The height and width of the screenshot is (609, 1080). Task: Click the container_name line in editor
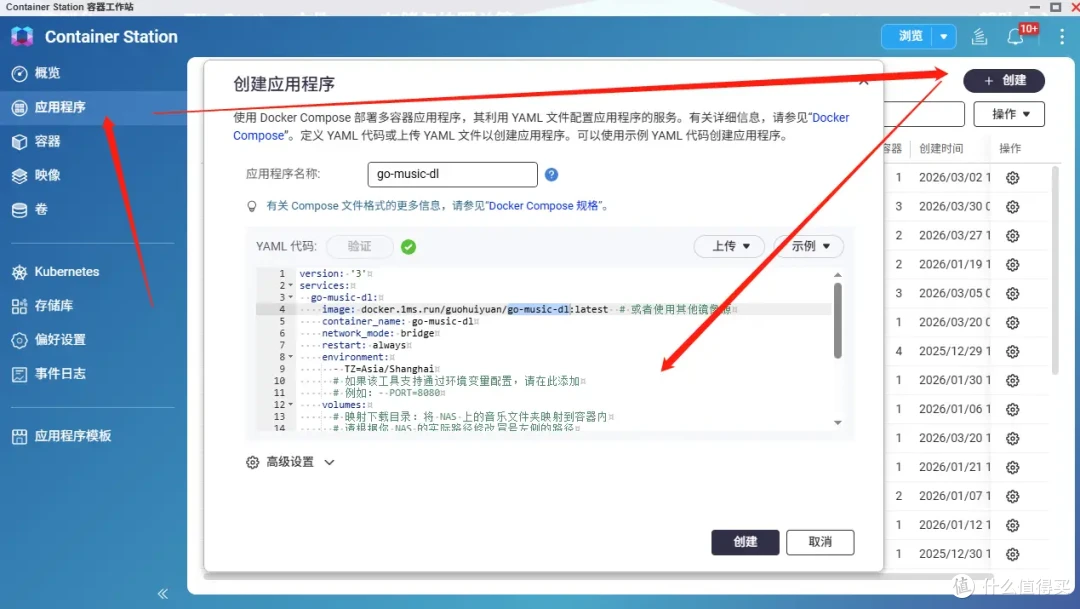pos(397,322)
